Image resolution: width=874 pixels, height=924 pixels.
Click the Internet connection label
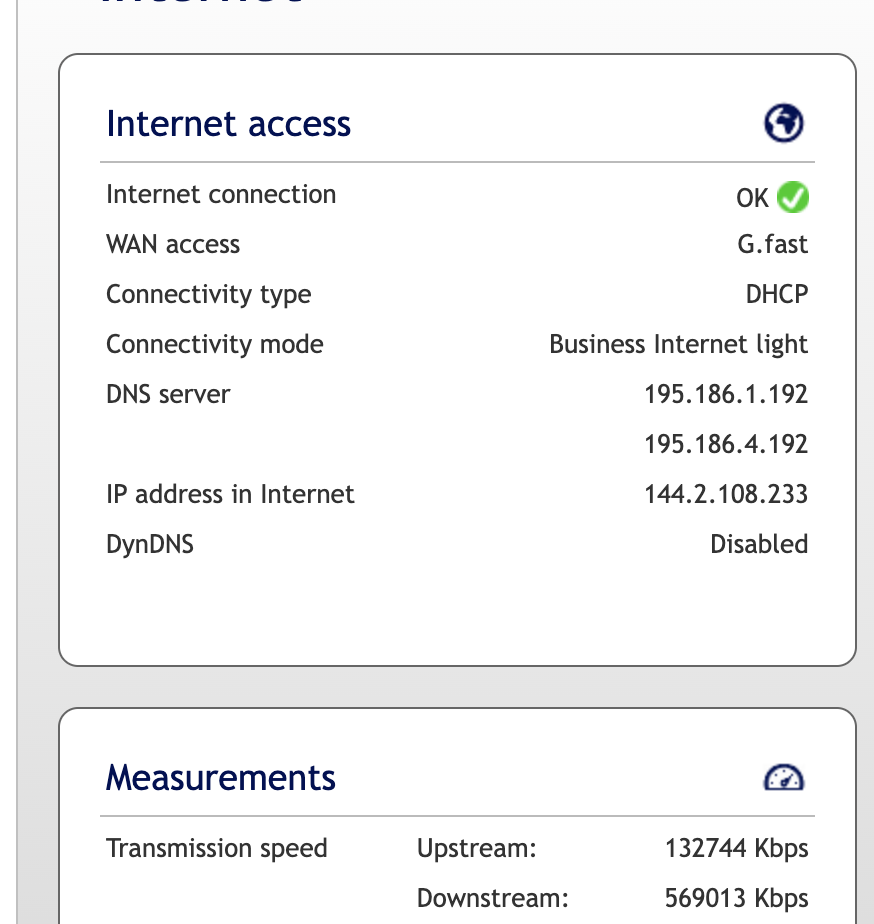[221, 194]
